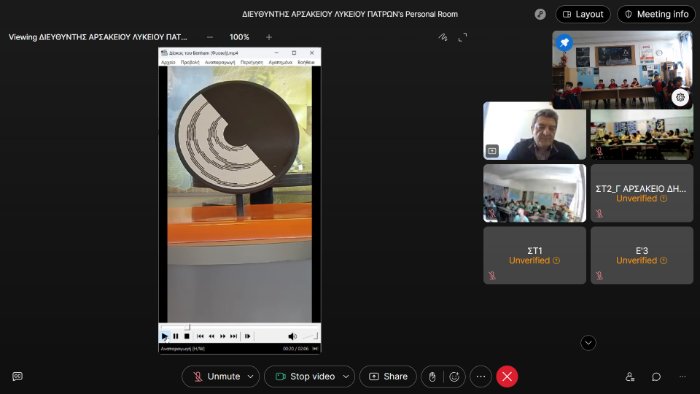Switch shared content to full screen
The width and height of the screenshot is (700, 394).
point(462,37)
